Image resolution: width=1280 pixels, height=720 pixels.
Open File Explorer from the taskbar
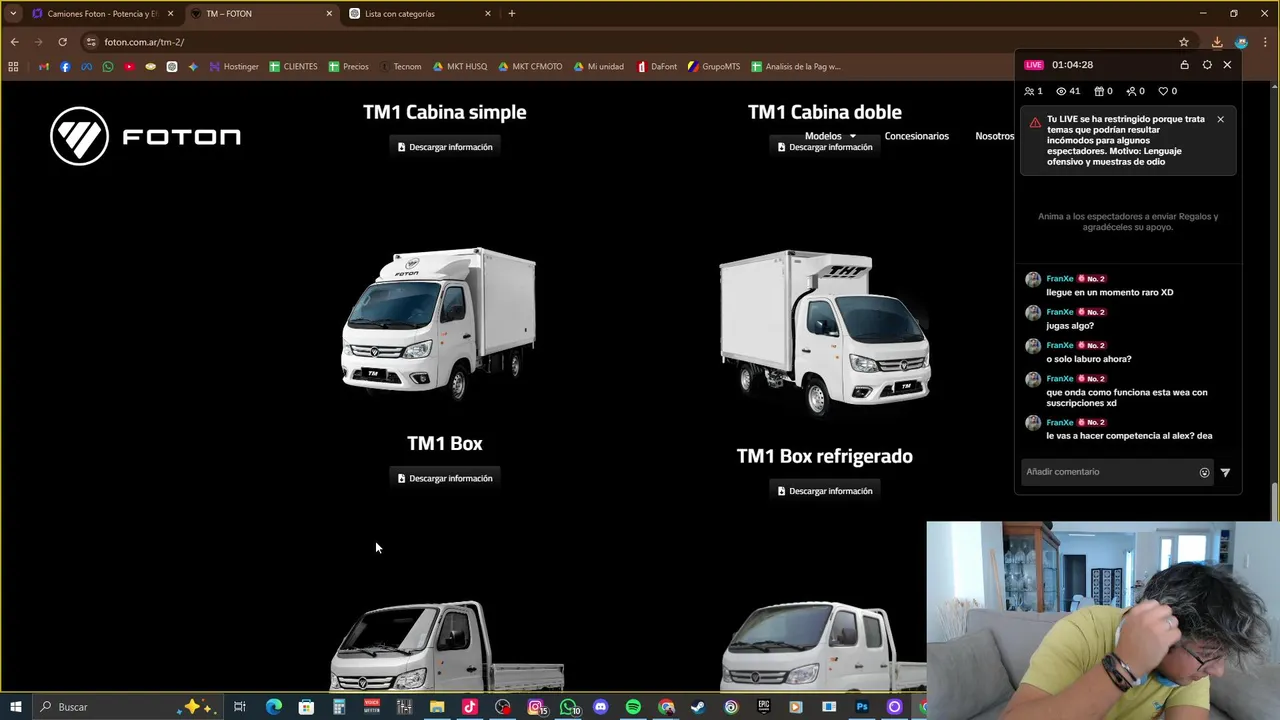[437, 707]
